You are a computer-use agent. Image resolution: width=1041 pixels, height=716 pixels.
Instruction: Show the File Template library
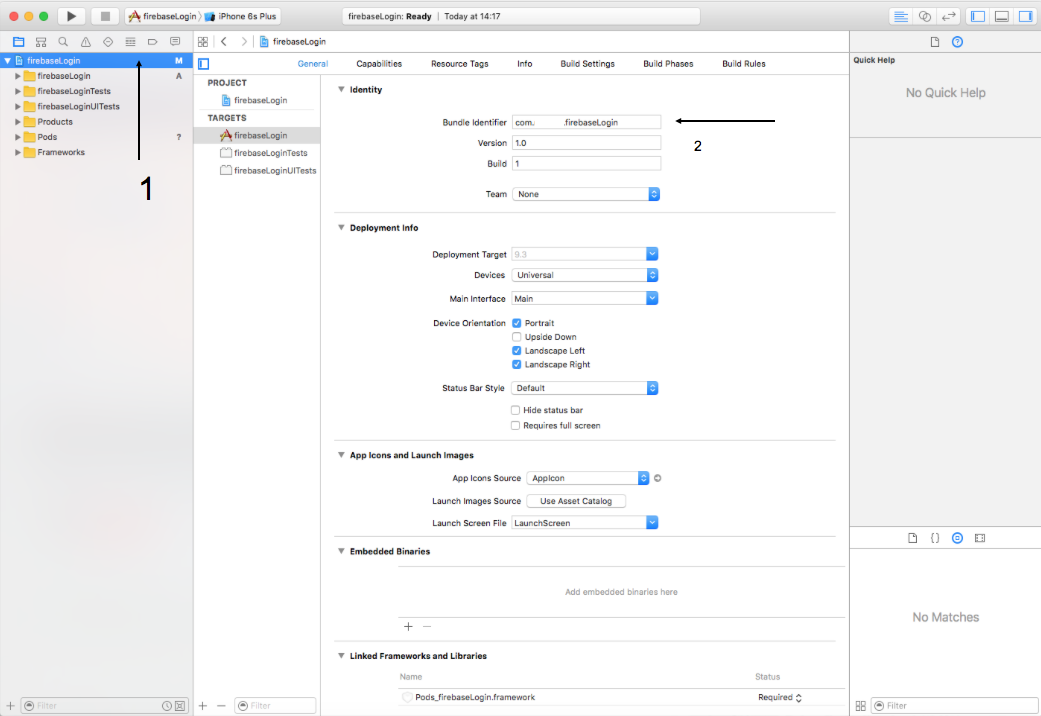[913, 538]
